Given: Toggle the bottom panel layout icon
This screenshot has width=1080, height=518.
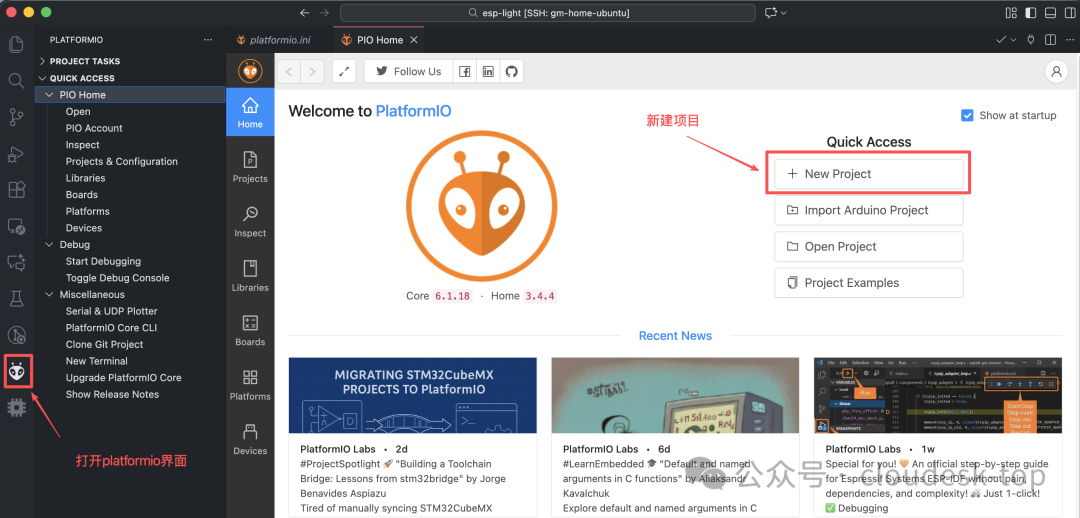Looking at the screenshot, I should click(x=1050, y=12).
